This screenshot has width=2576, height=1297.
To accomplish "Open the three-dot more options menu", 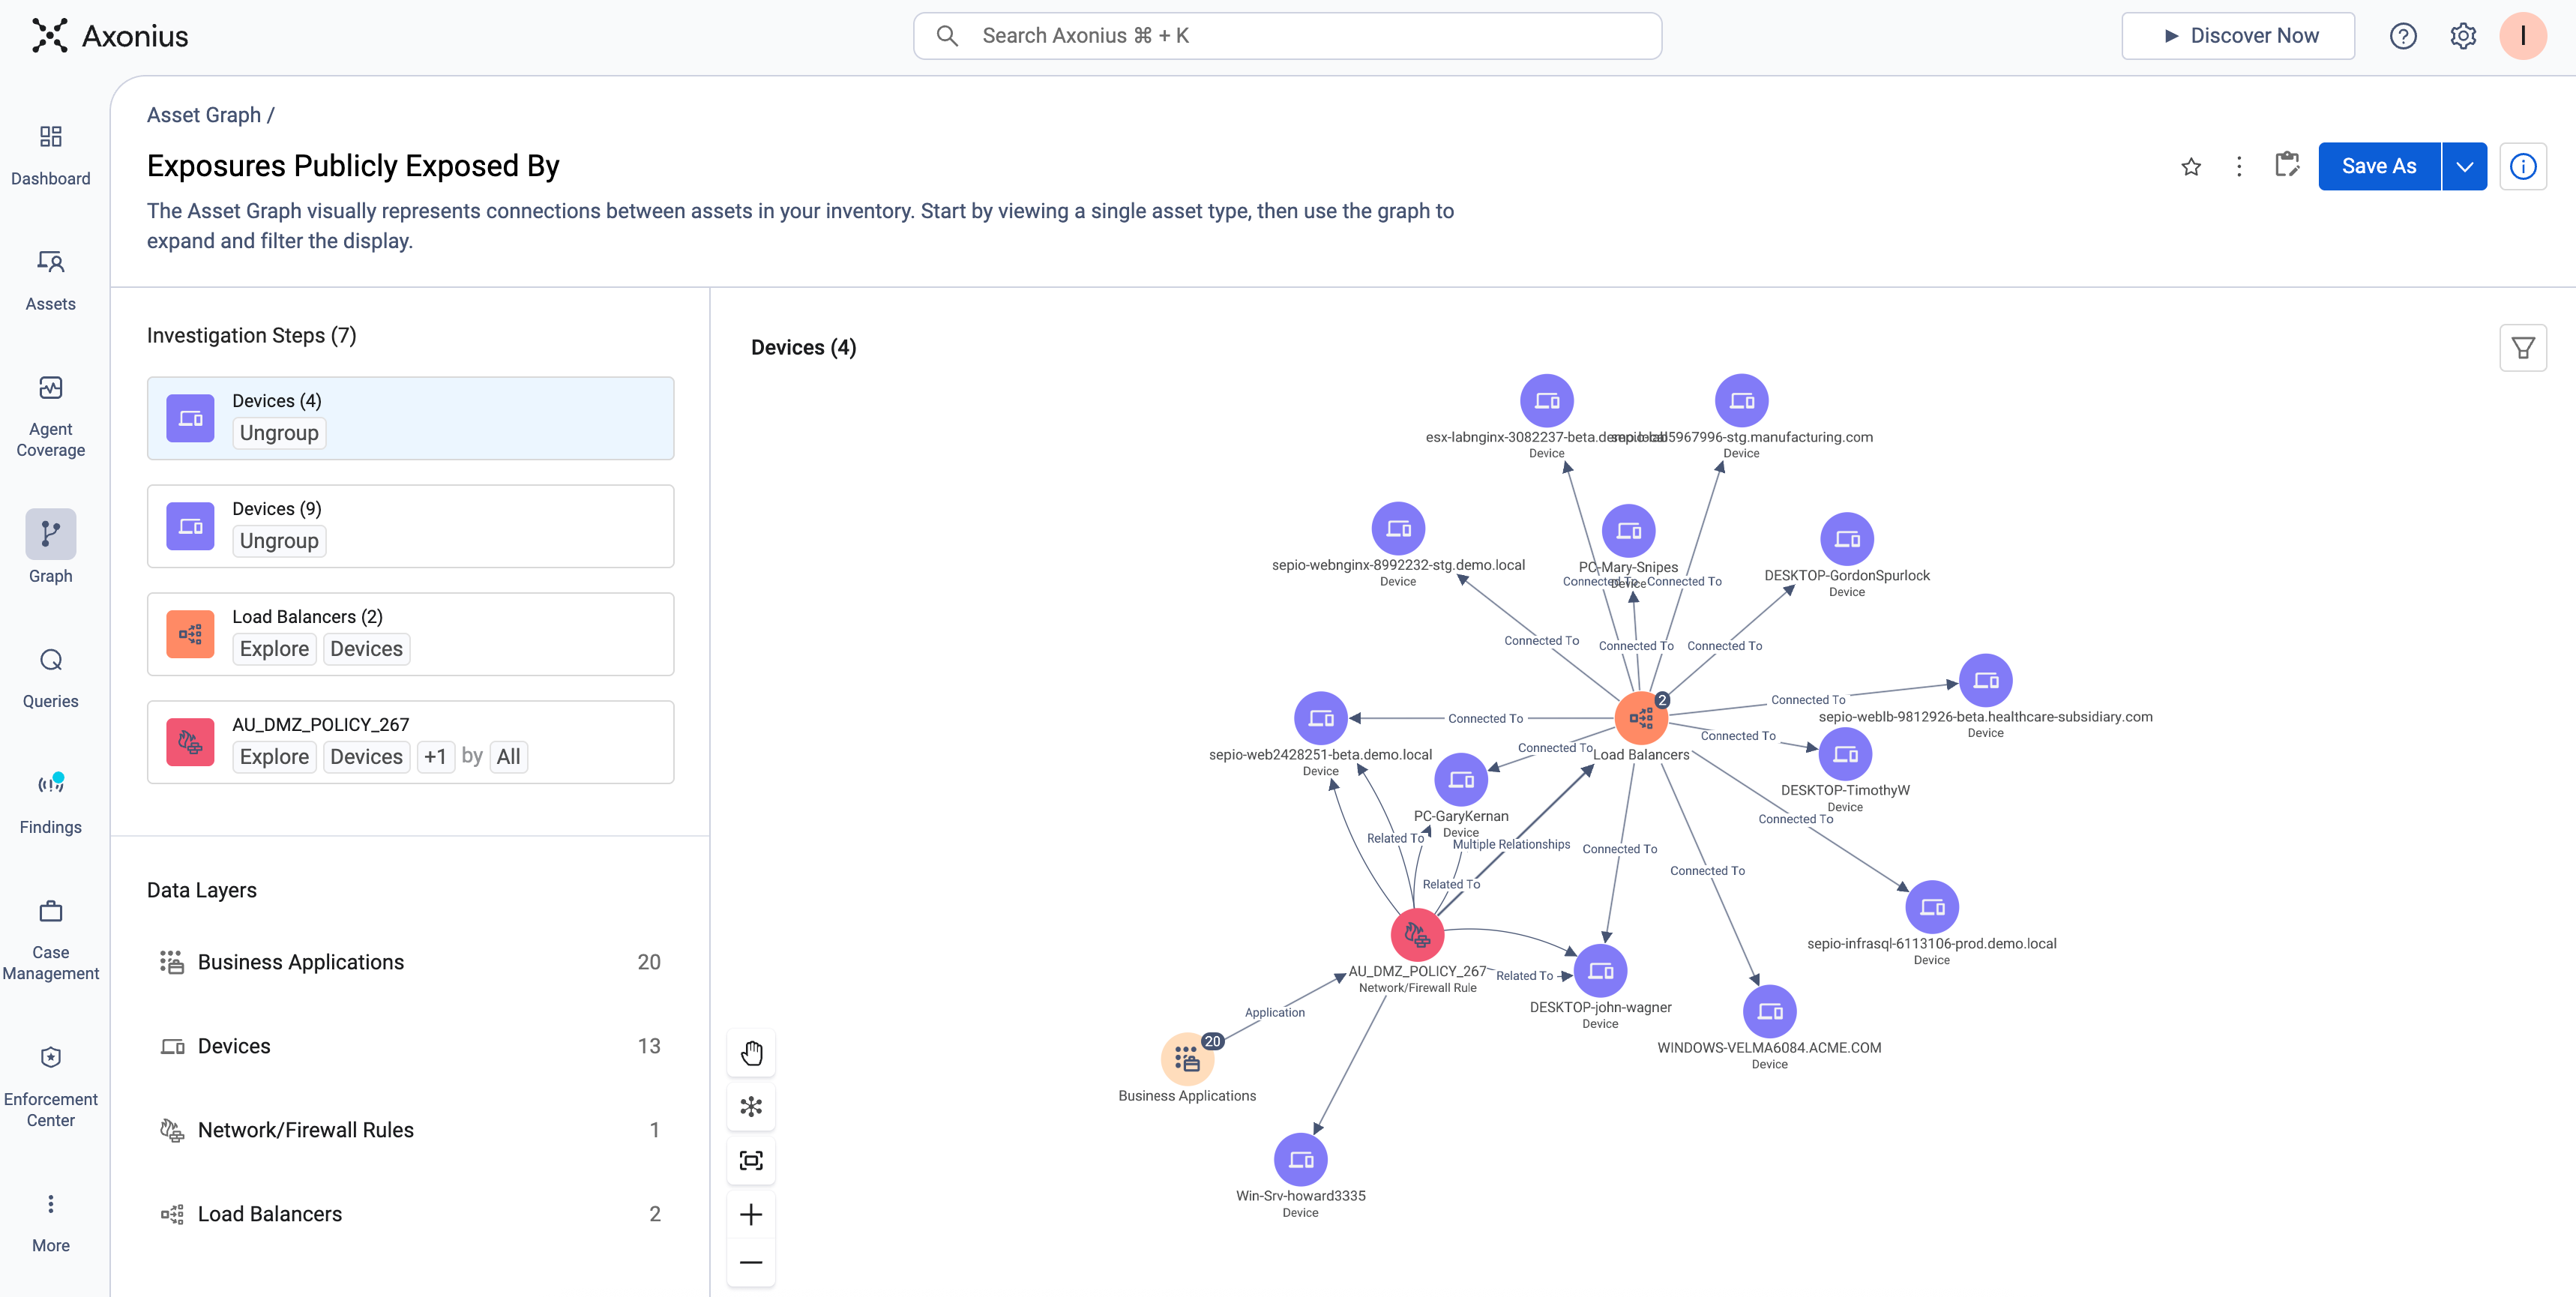I will (x=2239, y=167).
